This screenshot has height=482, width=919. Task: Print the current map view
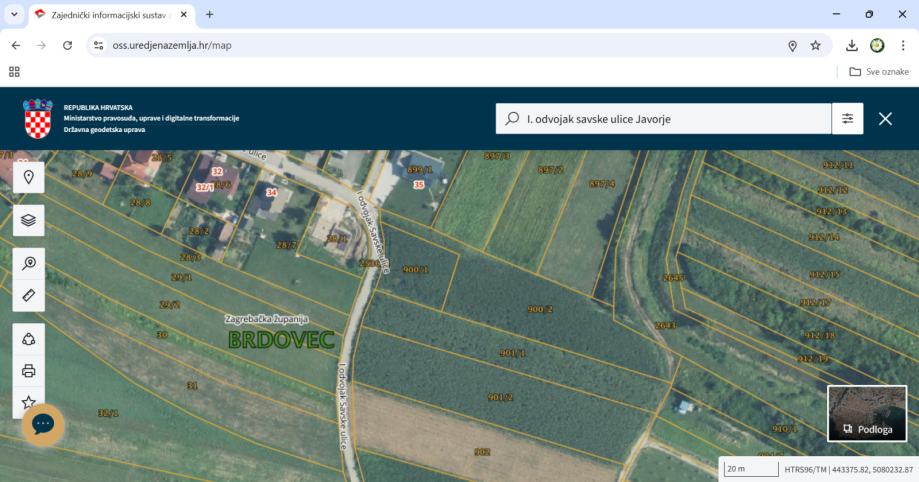click(29, 371)
